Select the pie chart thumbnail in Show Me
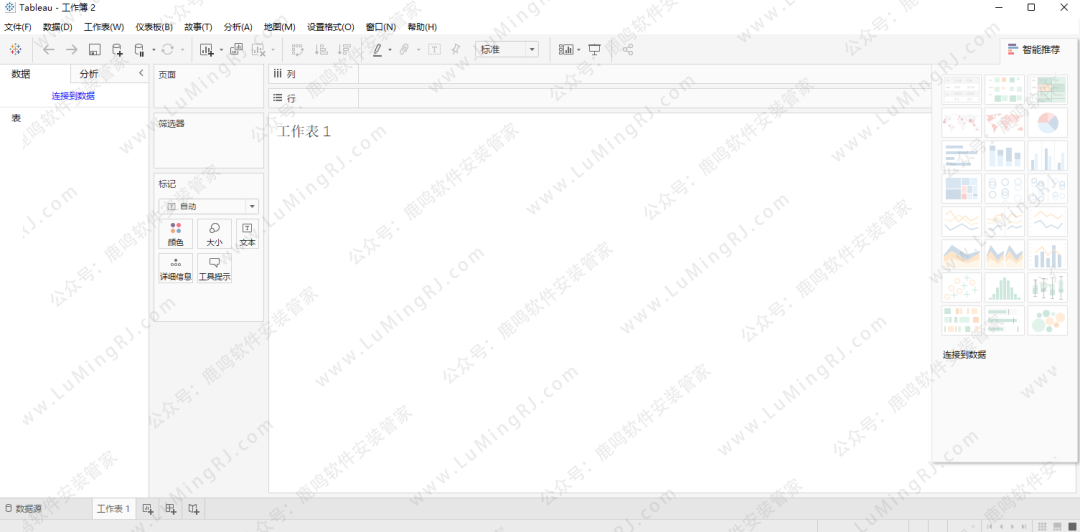Viewport: 1080px width, 532px height. tap(1047, 123)
